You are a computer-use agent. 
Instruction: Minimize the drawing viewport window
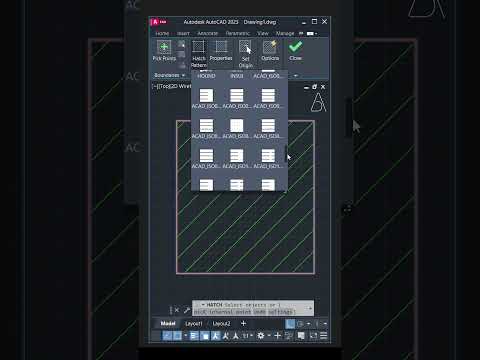coord(306,87)
